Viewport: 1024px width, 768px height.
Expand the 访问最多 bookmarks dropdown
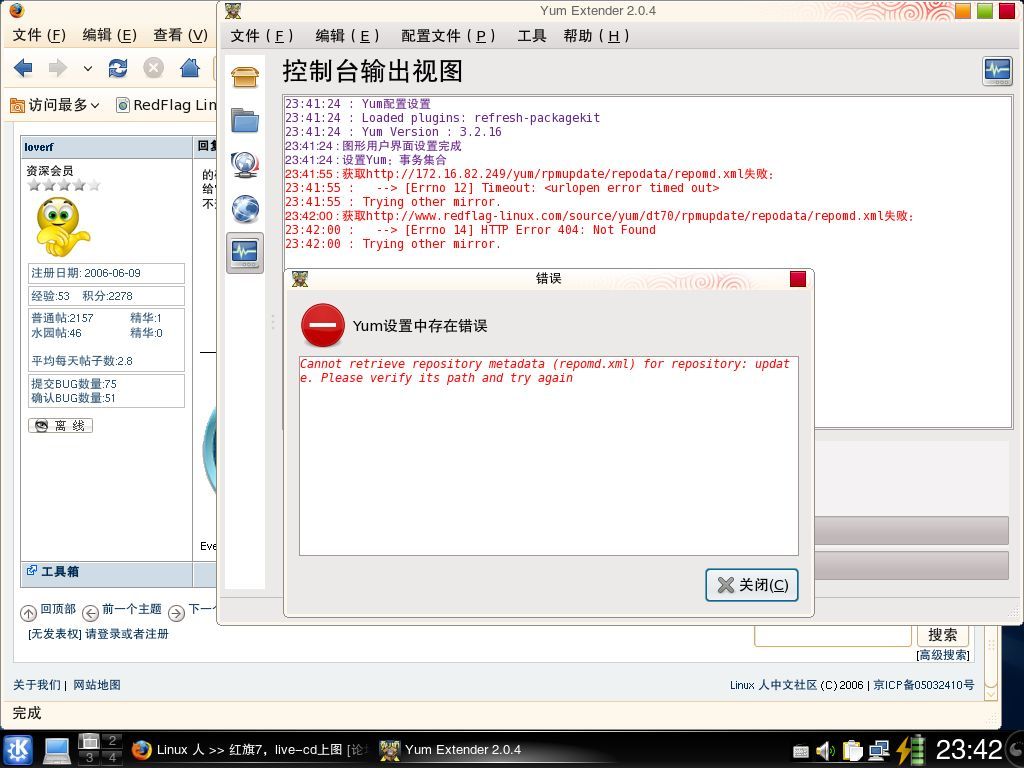coord(95,105)
